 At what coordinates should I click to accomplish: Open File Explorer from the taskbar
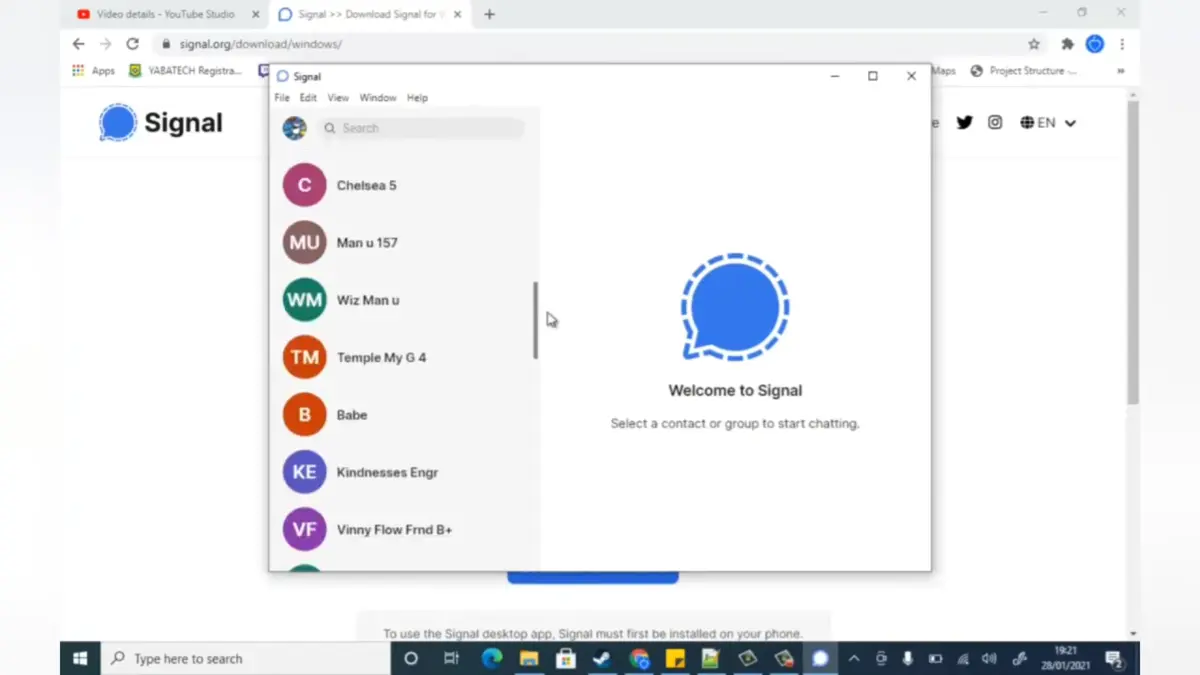(529, 658)
